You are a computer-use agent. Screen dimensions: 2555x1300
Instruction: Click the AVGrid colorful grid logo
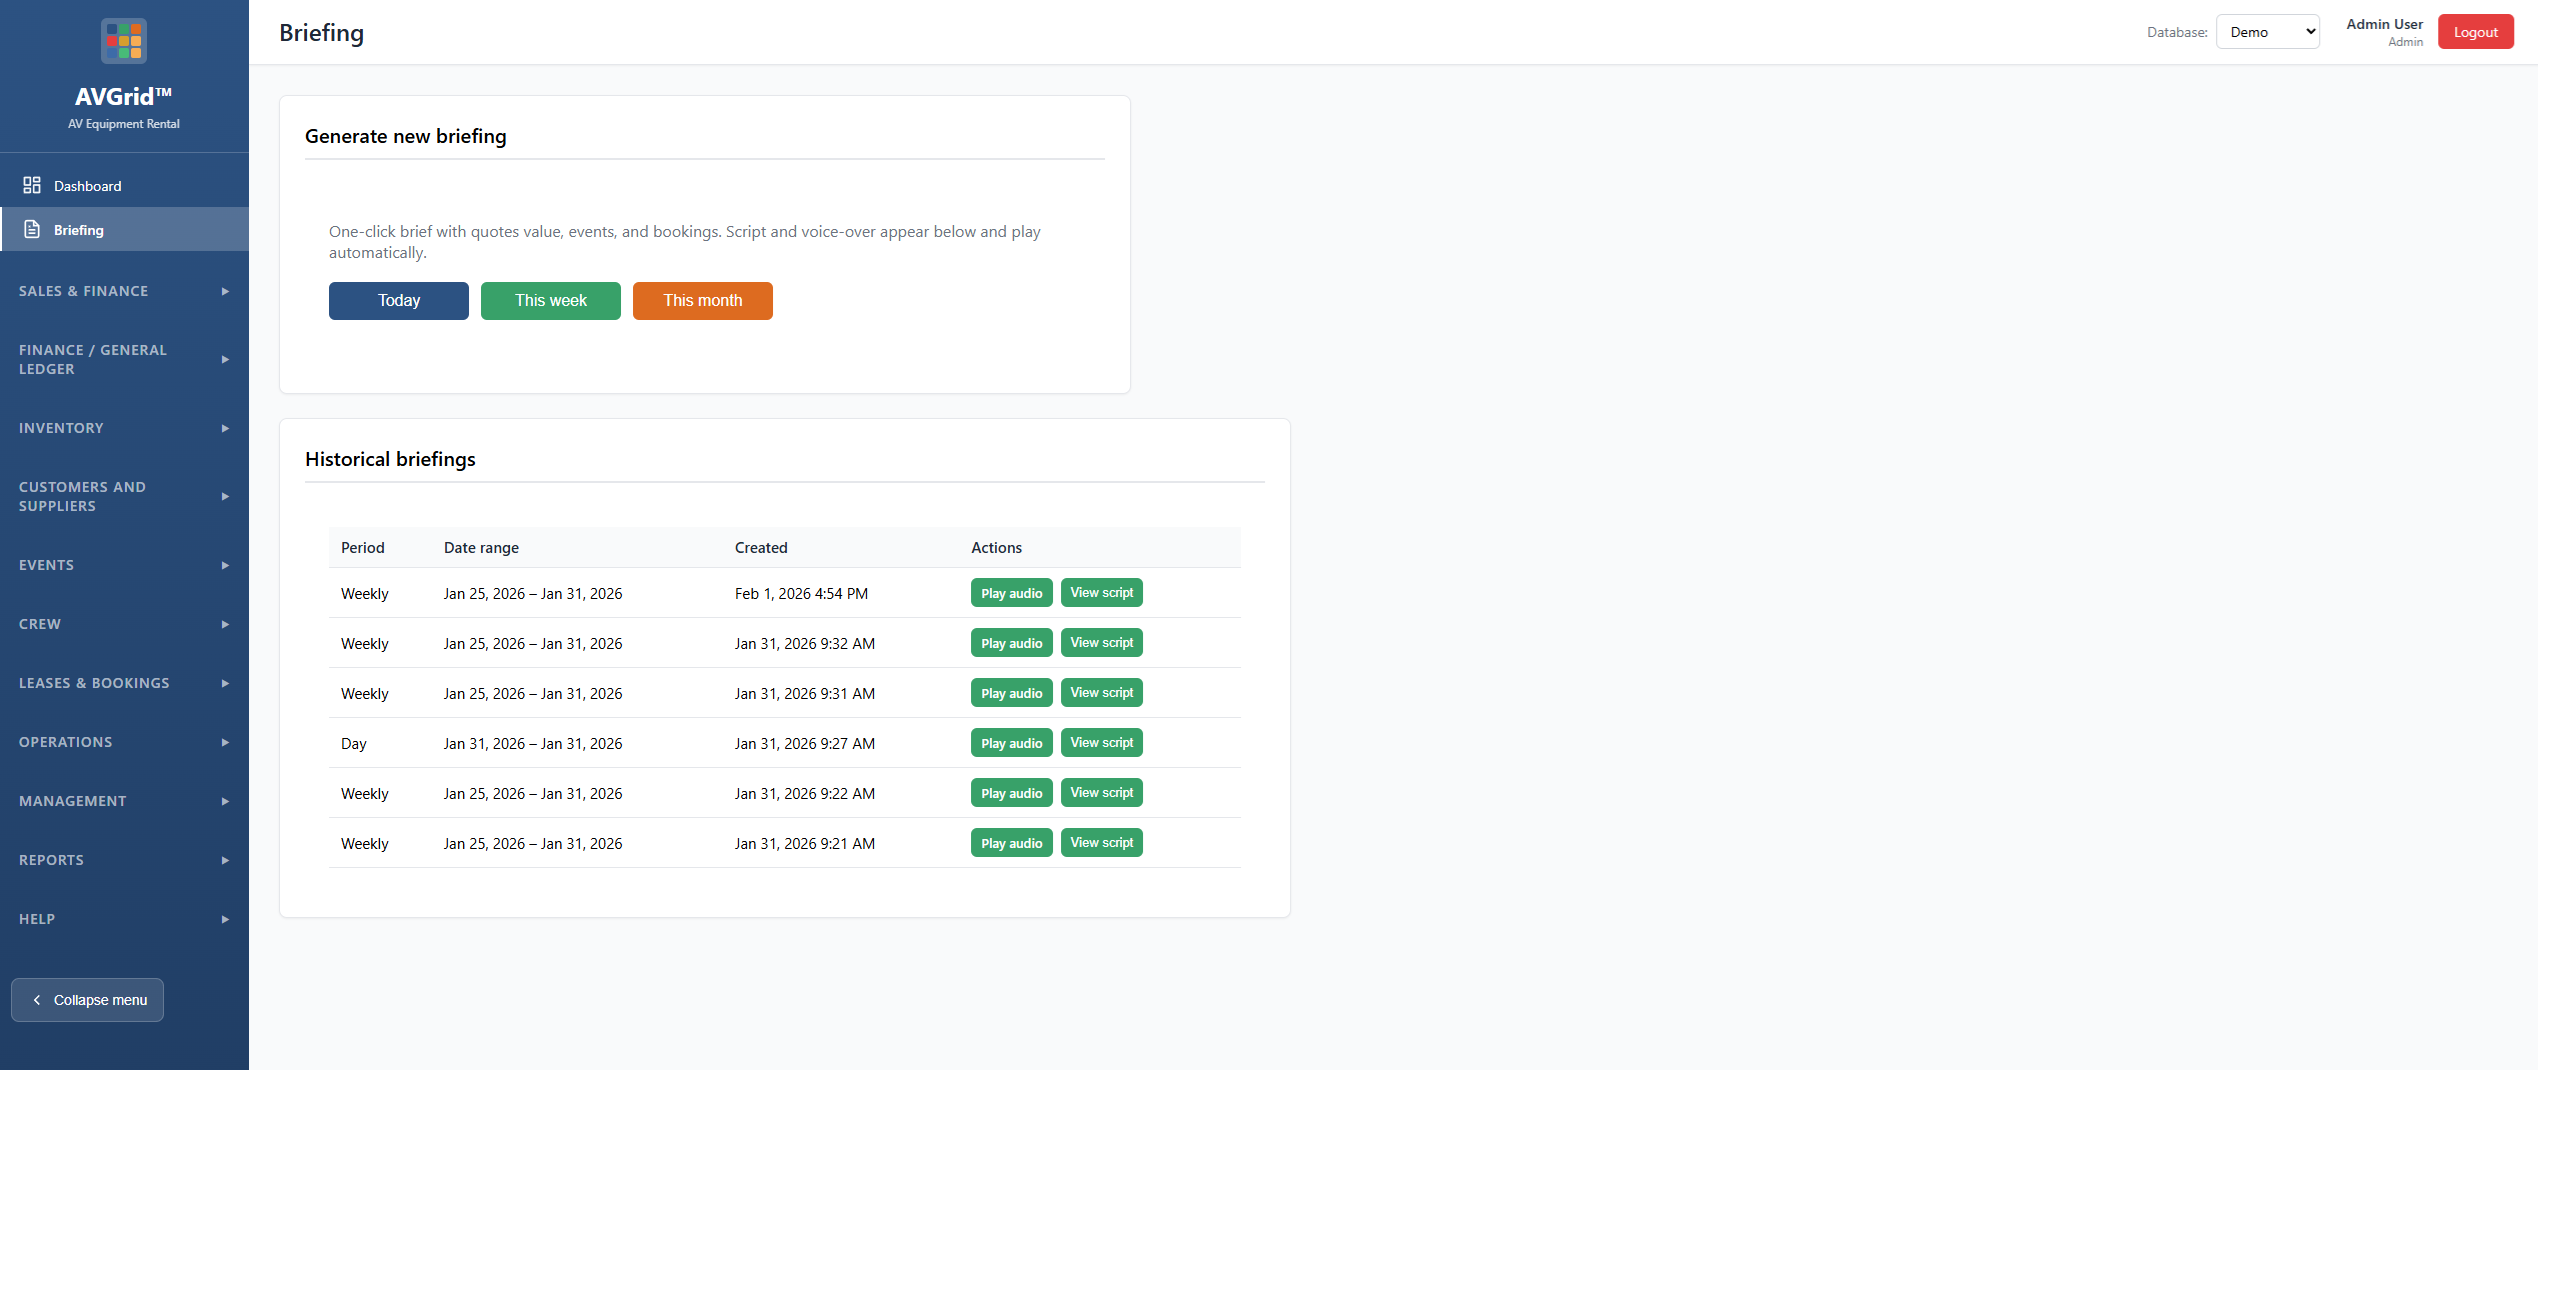tap(124, 41)
